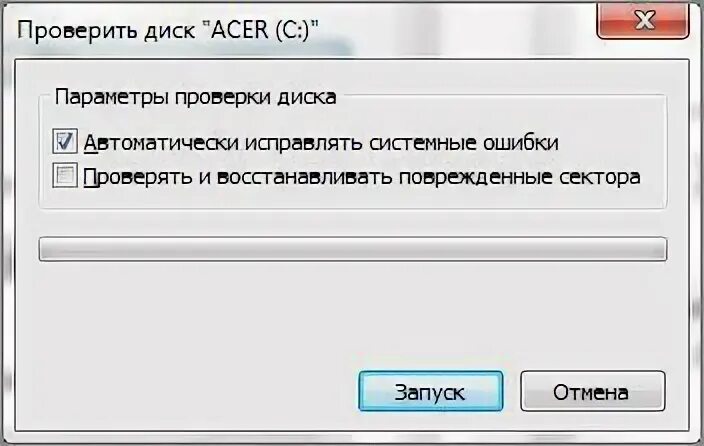This screenshot has height=446, width=704.
Task: Cancel the dialog using Отмена
Action: tap(592, 391)
